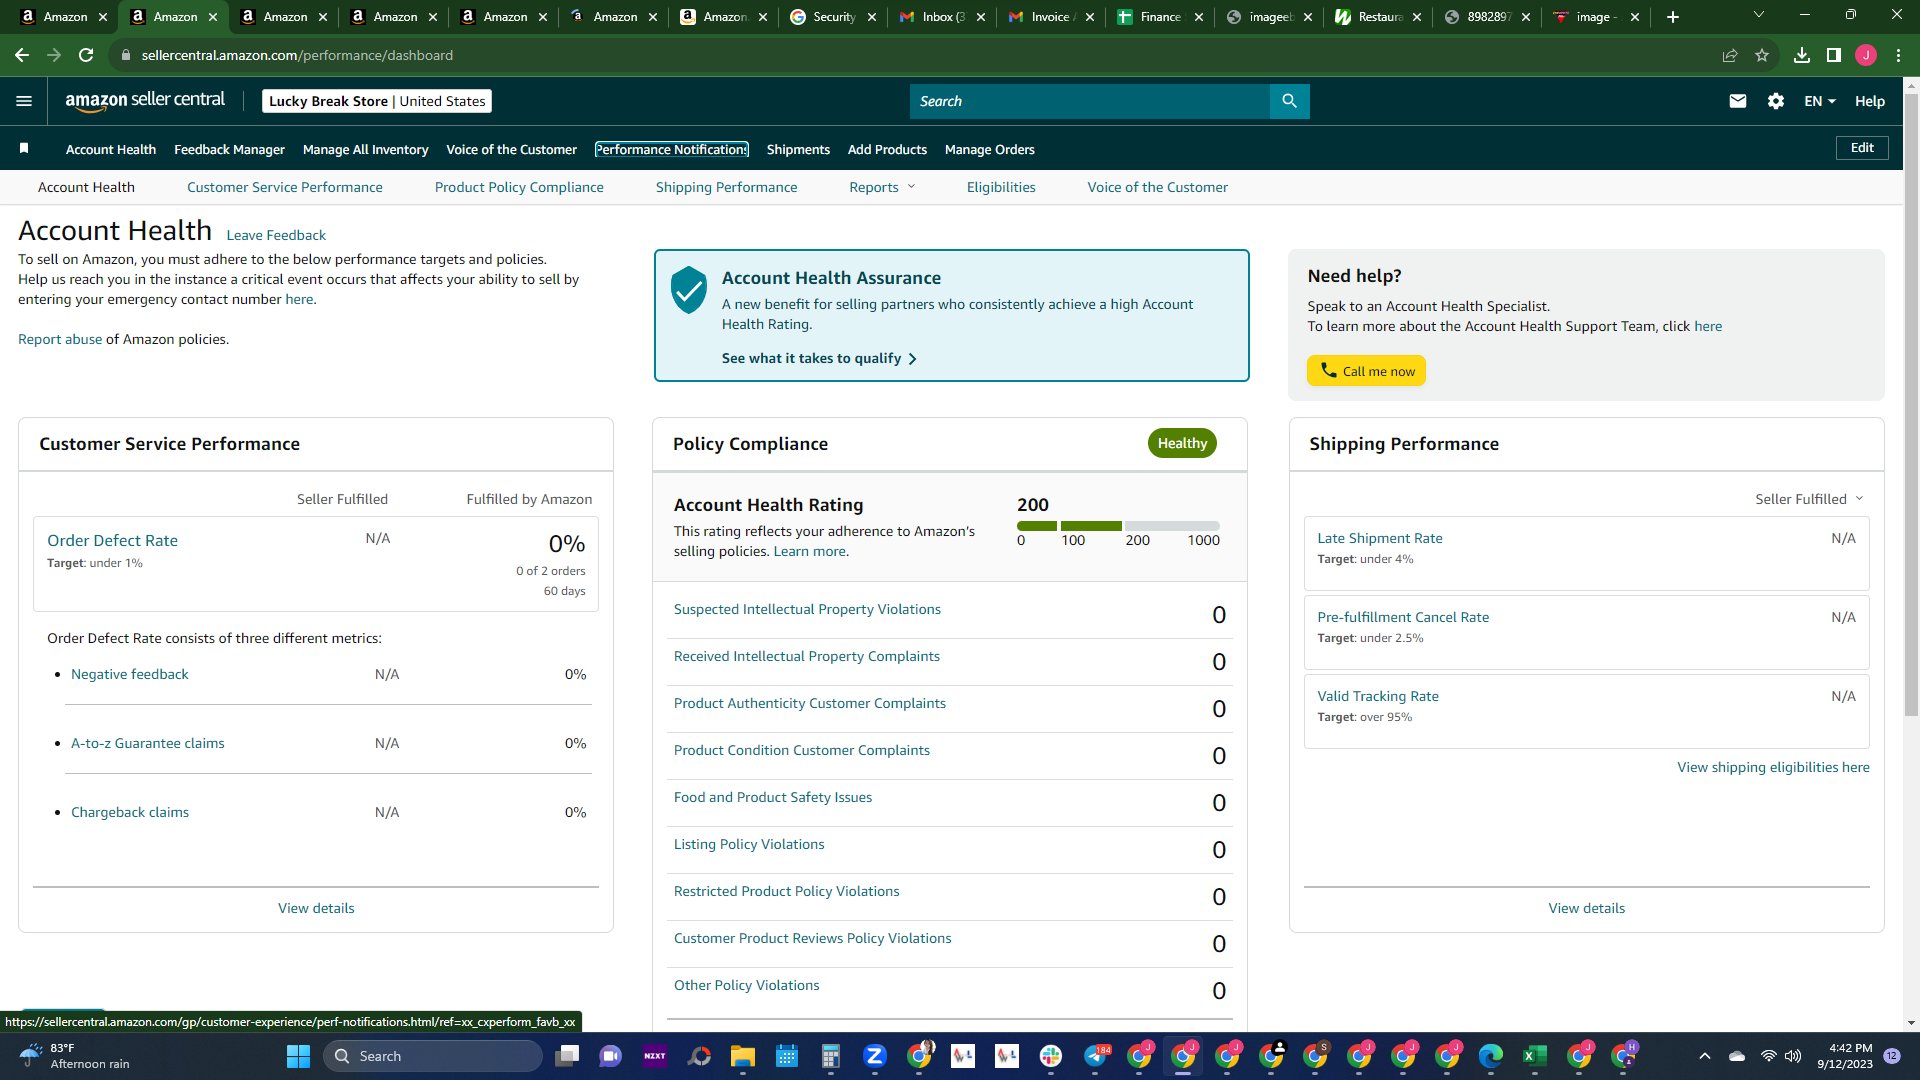The width and height of the screenshot is (1920, 1080).
Task: Open the Chrome profile avatar
Action: [x=1866, y=55]
